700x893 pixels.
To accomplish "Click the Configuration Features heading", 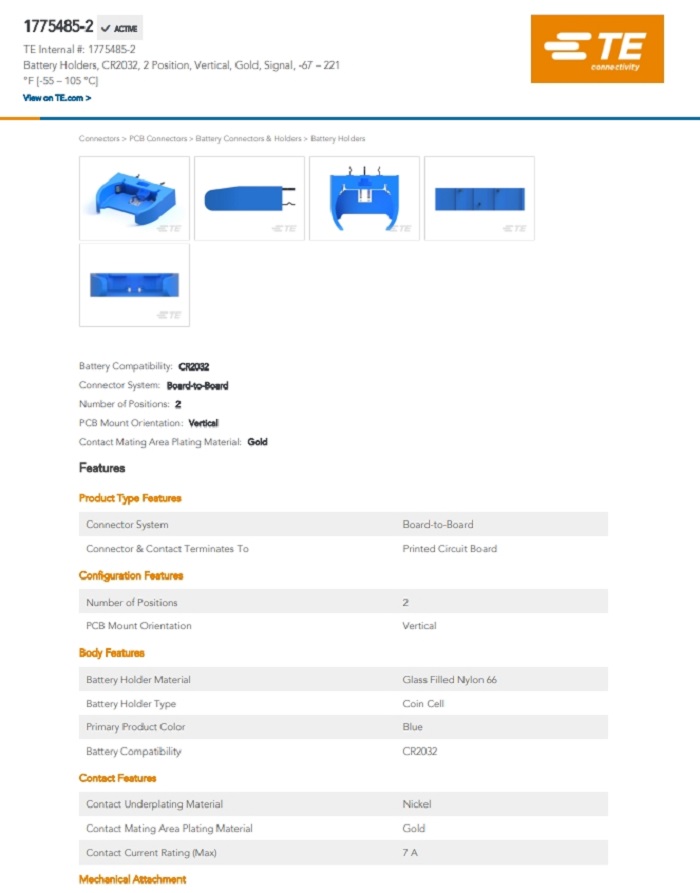I will click(x=131, y=576).
